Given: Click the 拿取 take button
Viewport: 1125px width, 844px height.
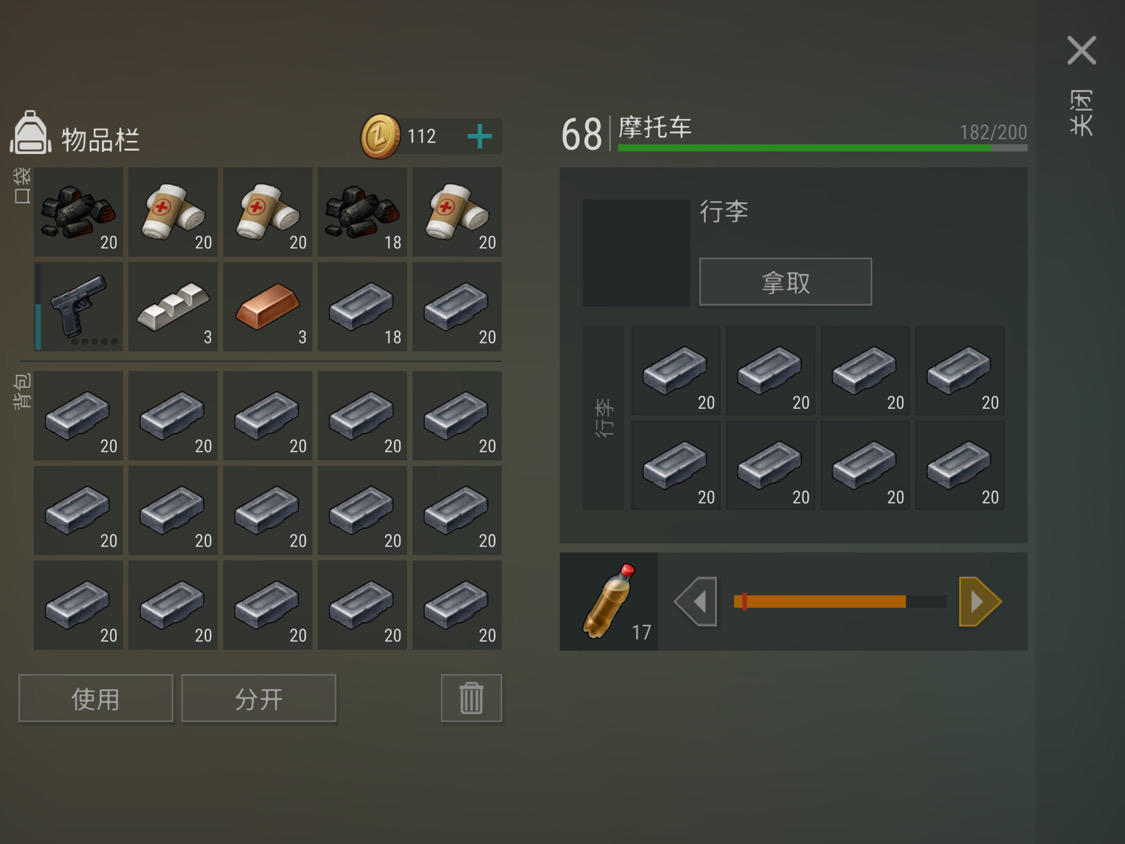Looking at the screenshot, I should (786, 281).
